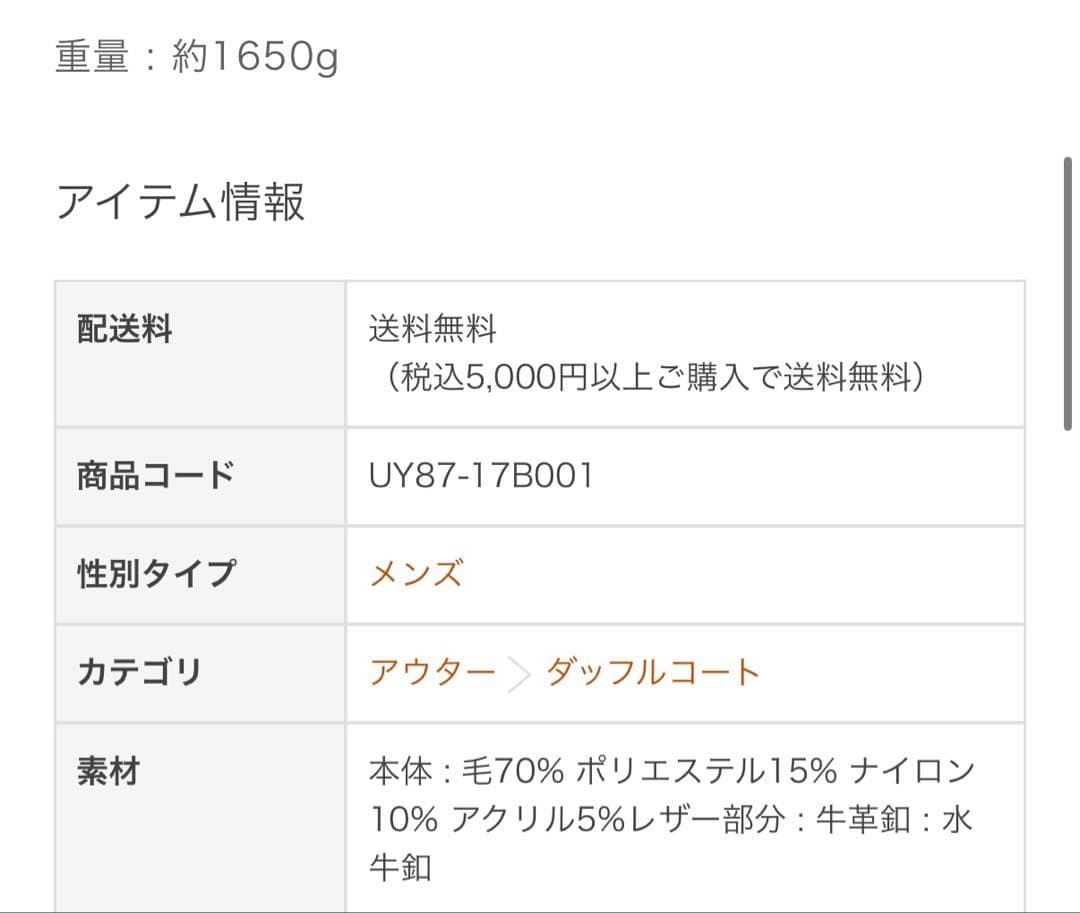Click the アイテム情報 section heading
This screenshot has height=913, width=1080.
180,202
